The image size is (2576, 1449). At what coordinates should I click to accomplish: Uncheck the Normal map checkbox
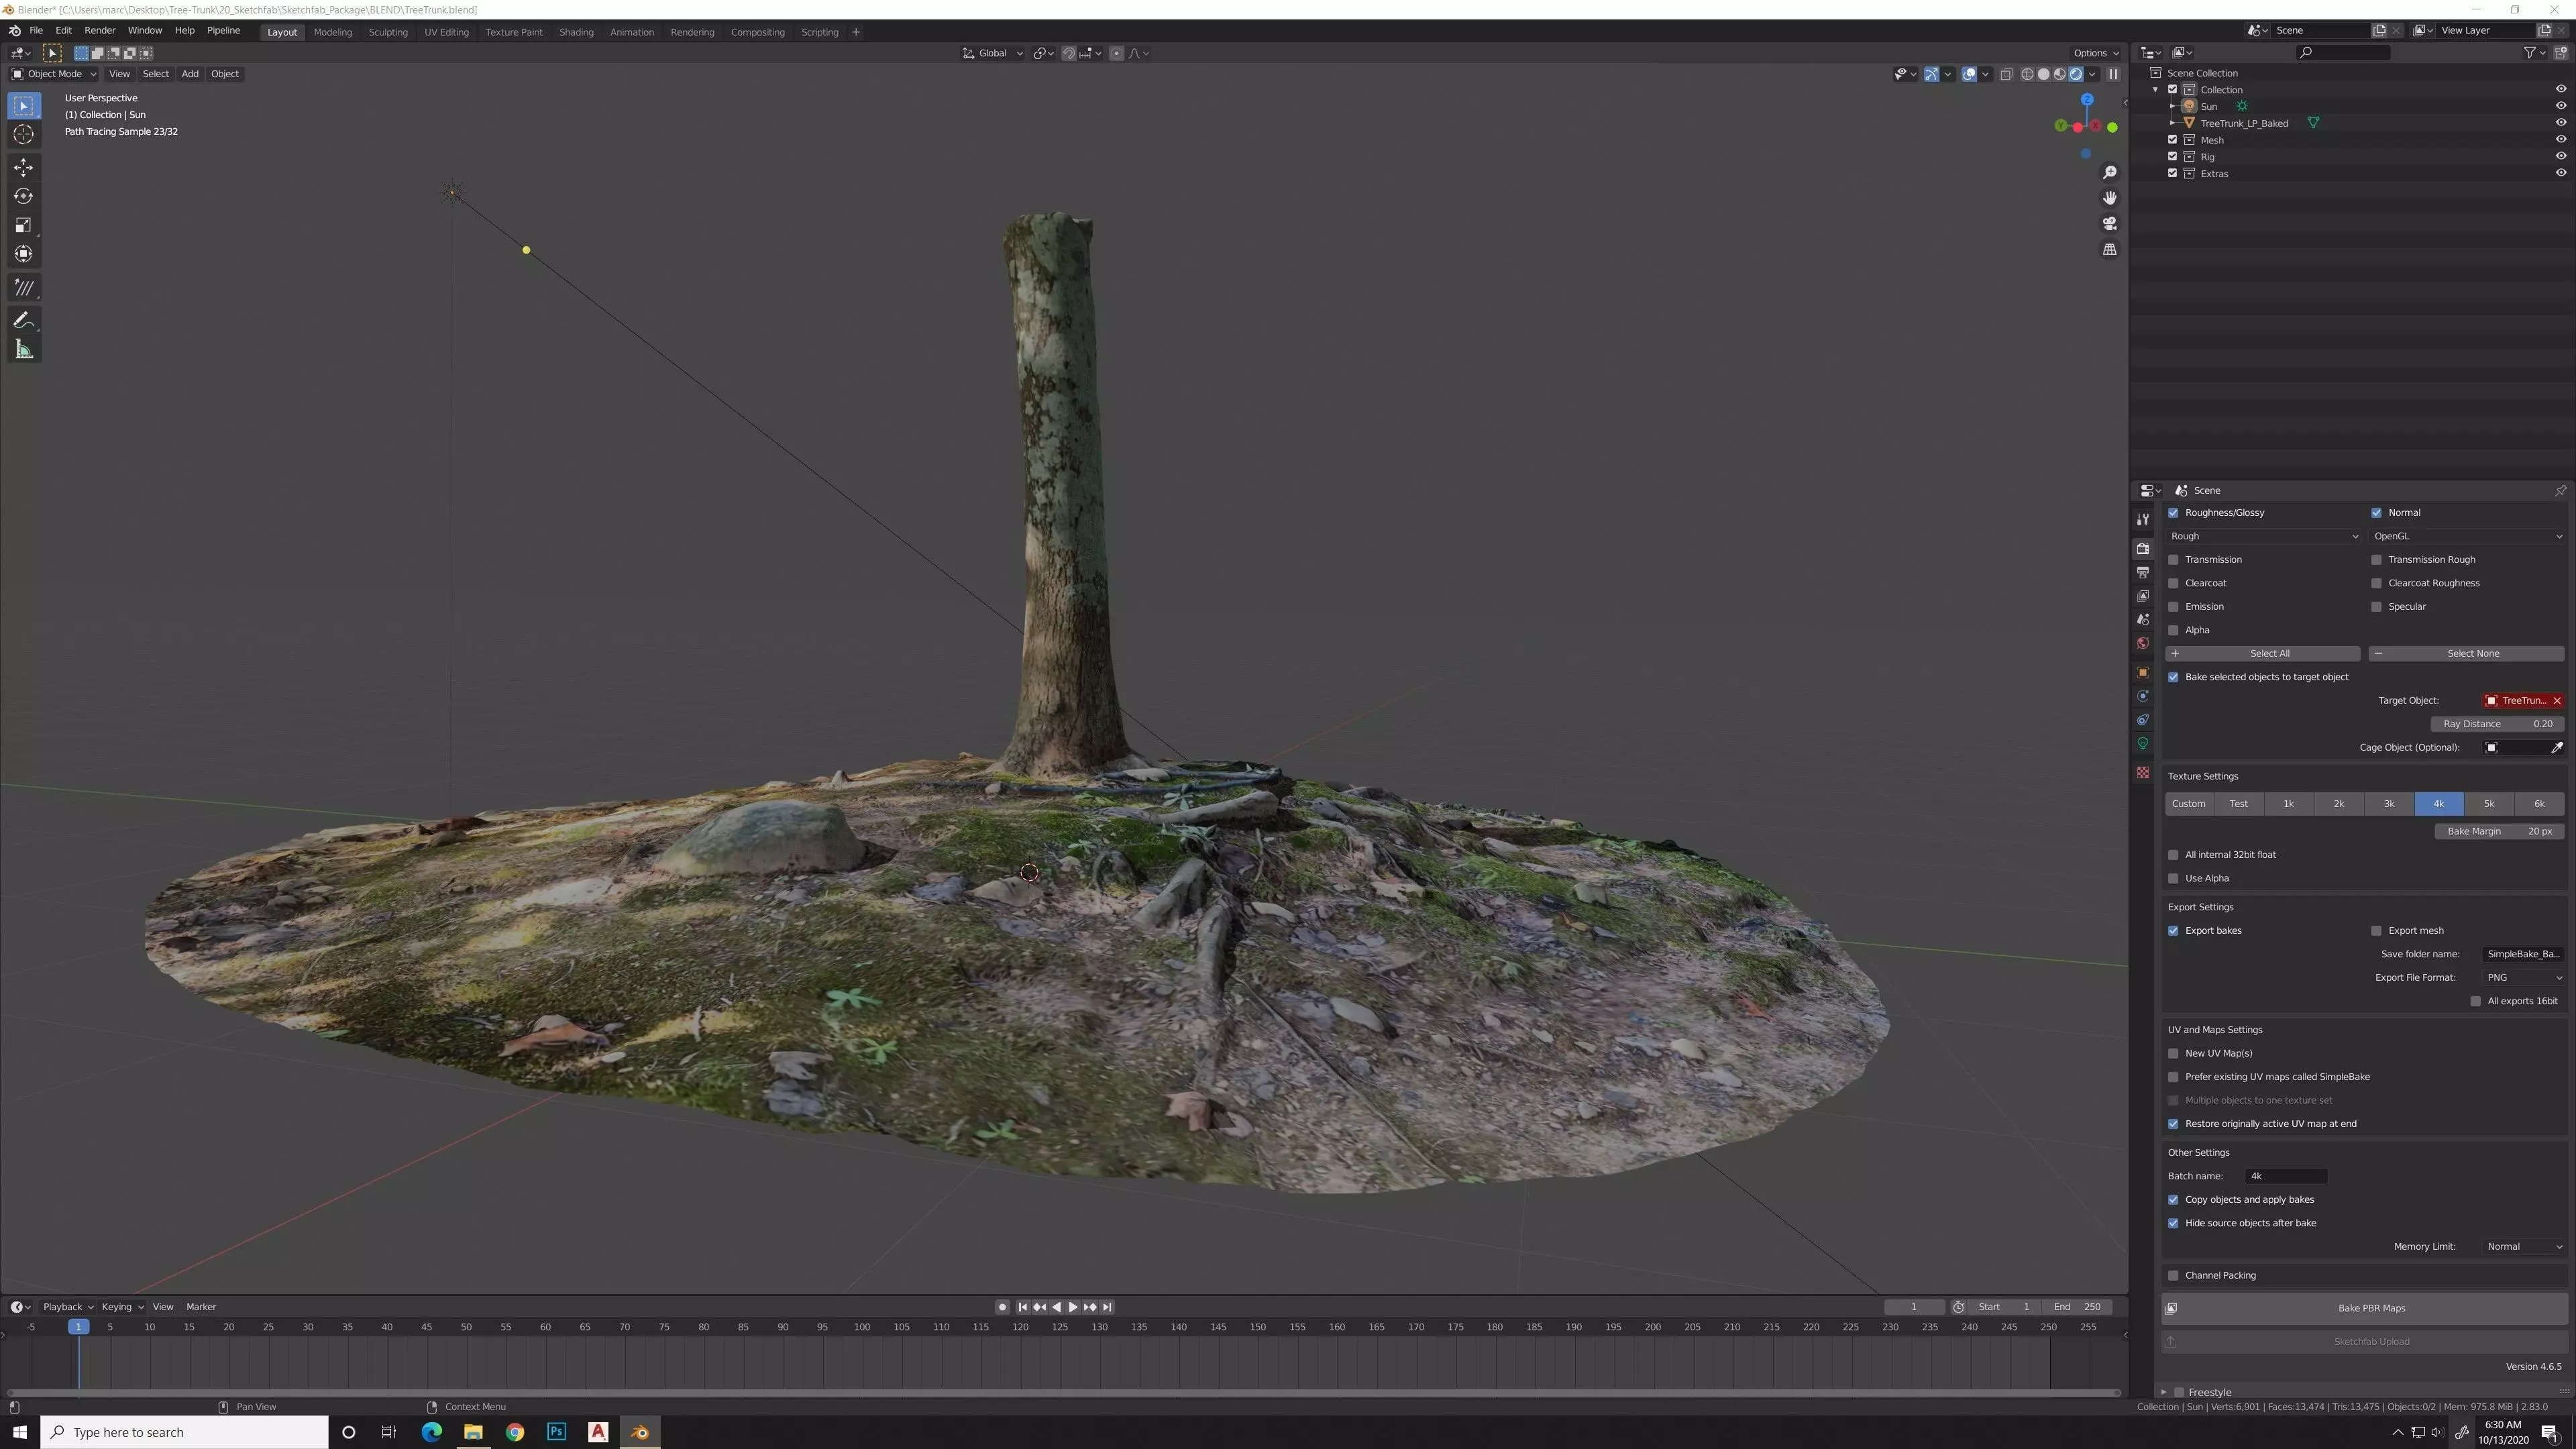tap(2376, 513)
